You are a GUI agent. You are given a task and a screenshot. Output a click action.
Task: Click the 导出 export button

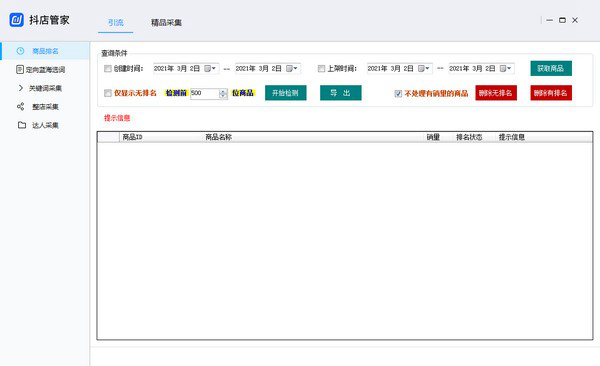pos(341,93)
